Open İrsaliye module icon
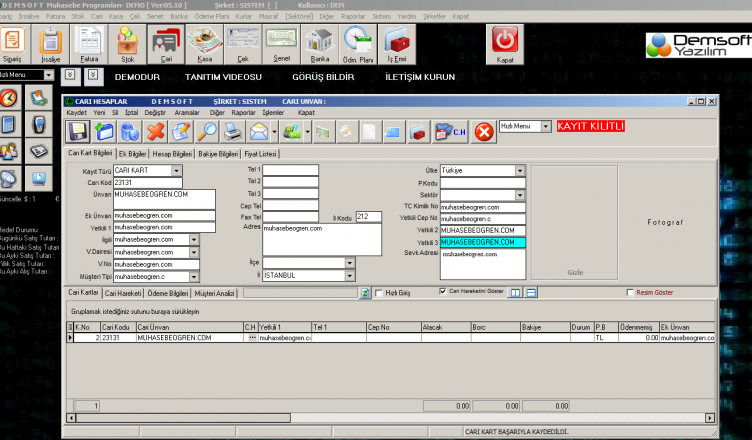The height and width of the screenshot is (440, 752). point(50,45)
